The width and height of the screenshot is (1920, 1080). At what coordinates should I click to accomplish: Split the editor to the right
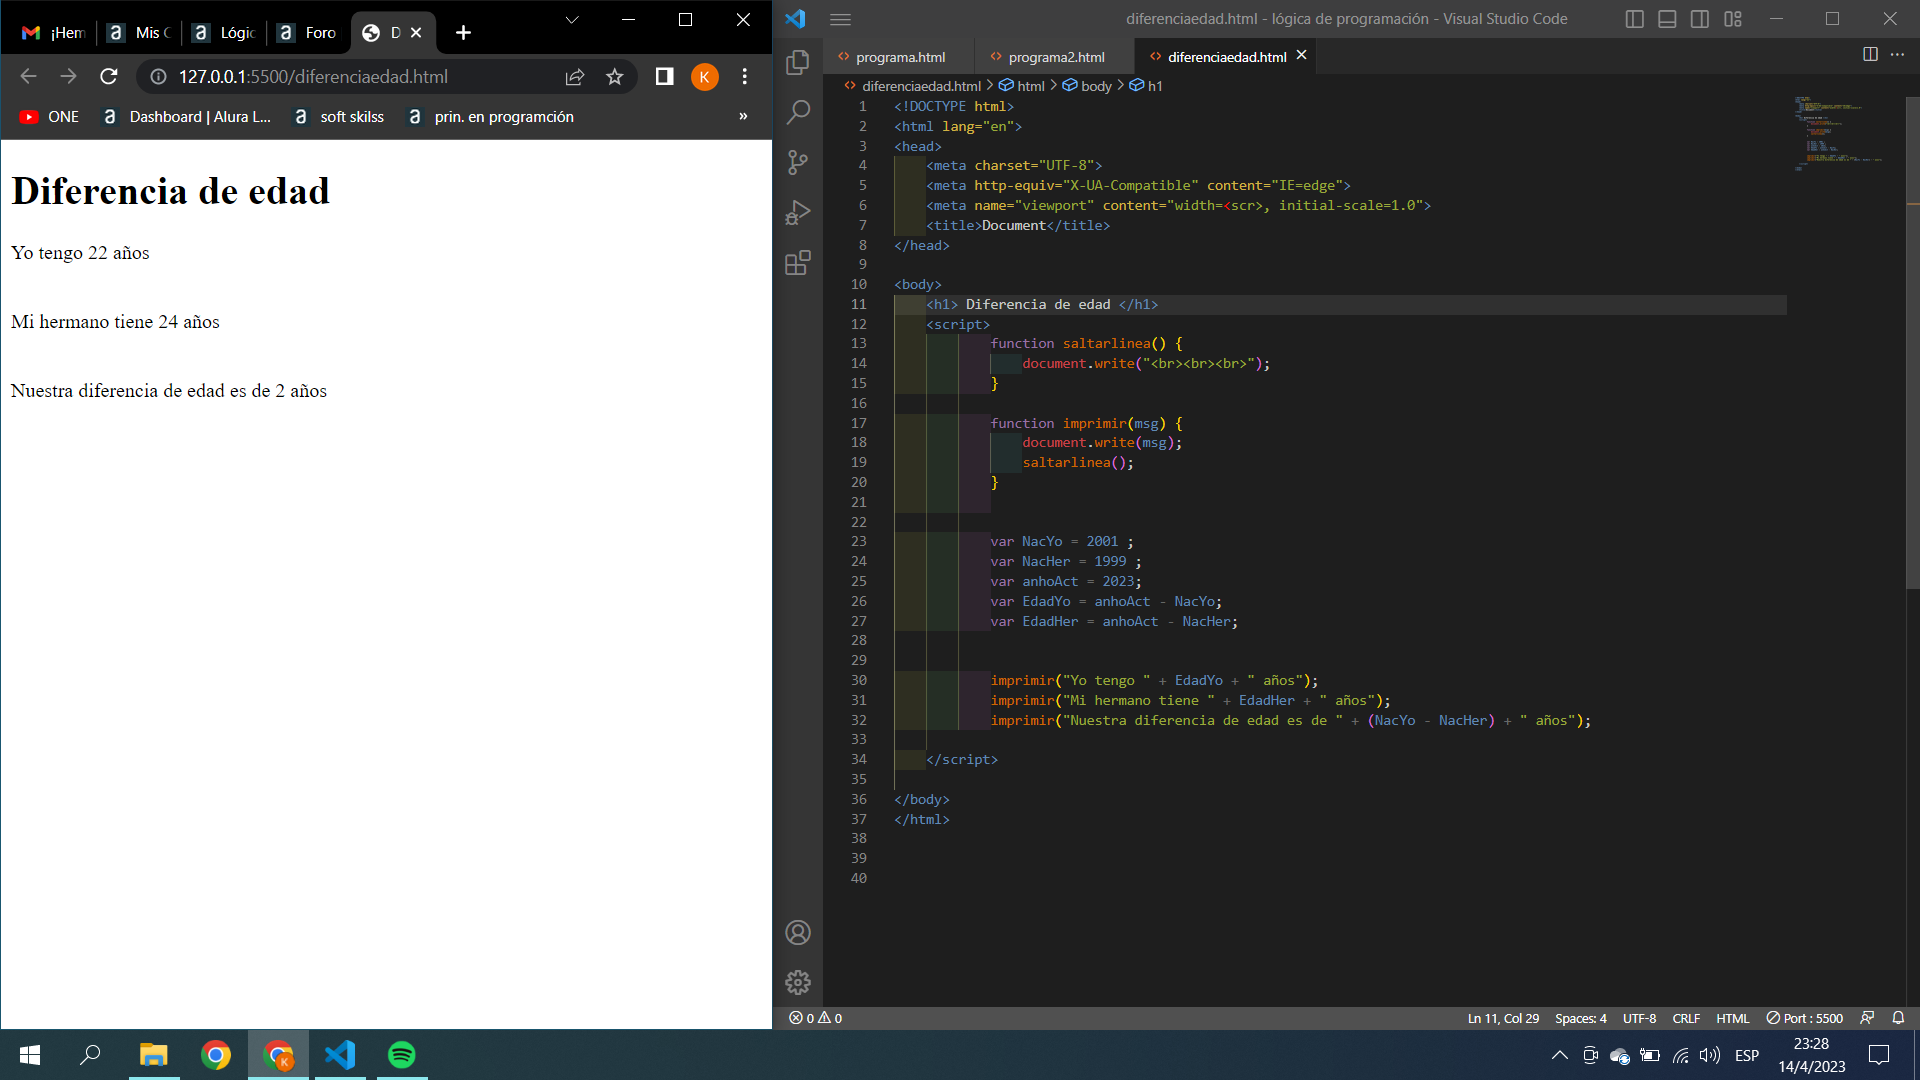tap(1870, 55)
